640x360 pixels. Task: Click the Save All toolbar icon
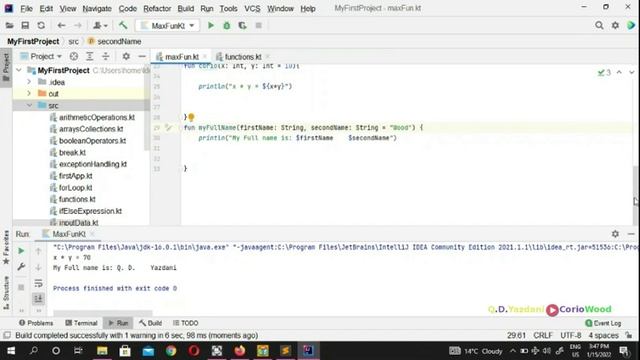pos(25,26)
